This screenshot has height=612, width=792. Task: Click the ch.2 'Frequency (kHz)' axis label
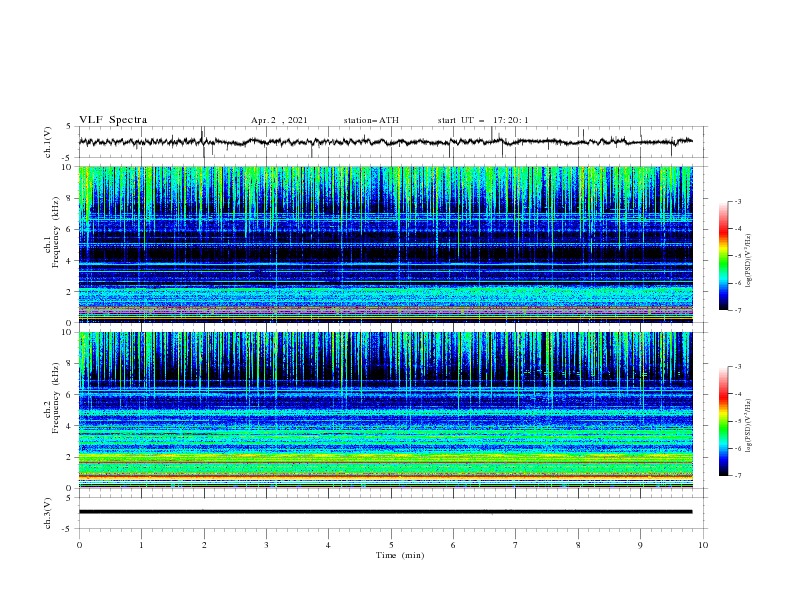(x=55, y=398)
